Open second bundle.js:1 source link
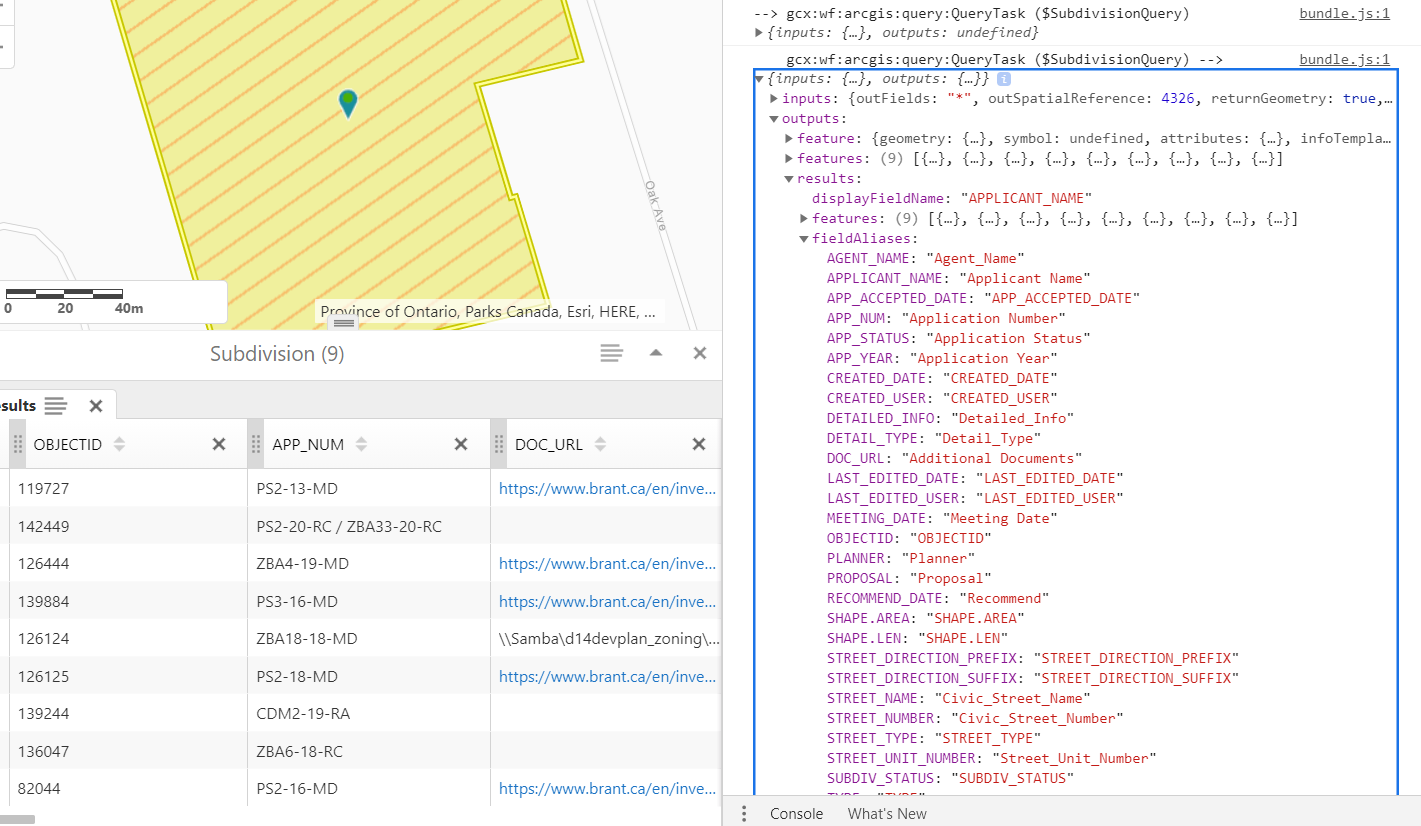 point(1344,59)
